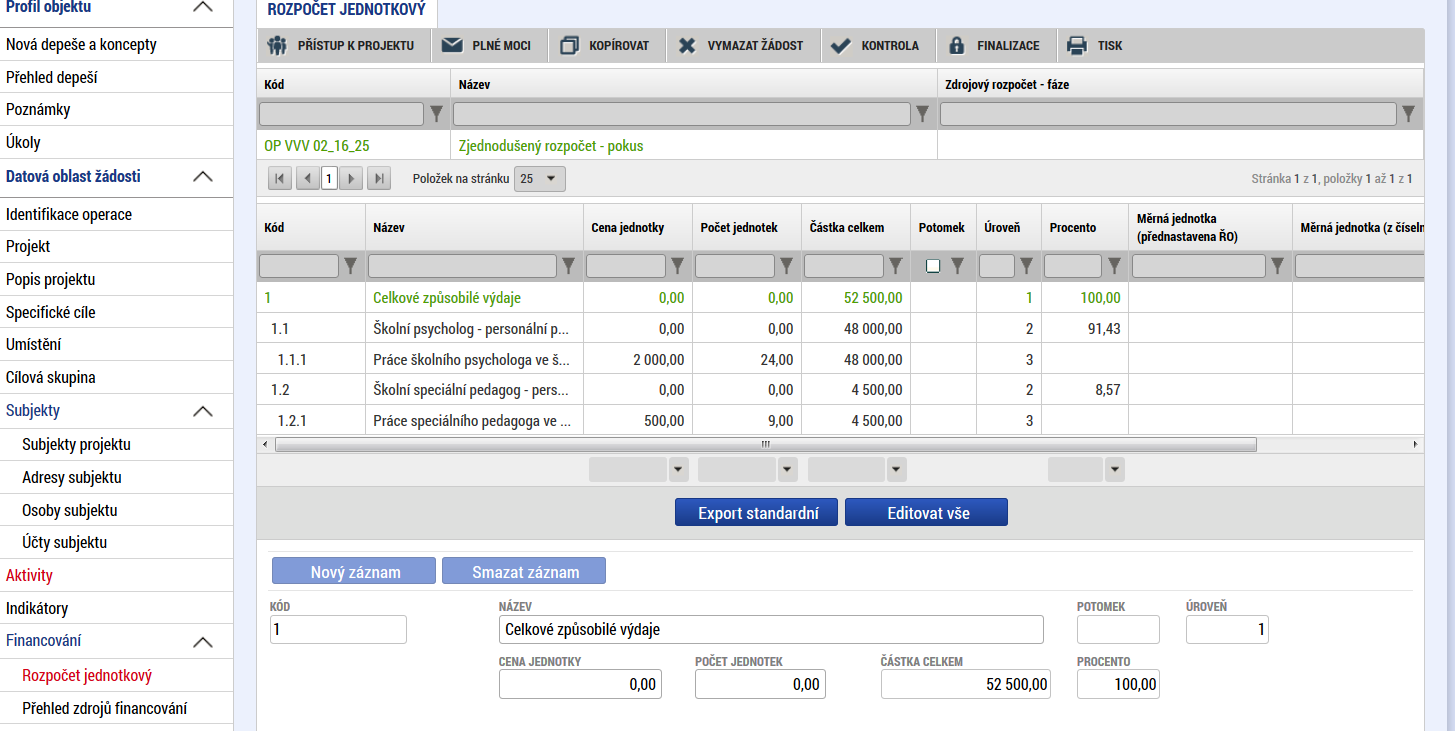
Task: Click Editovat vše button
Action: [926, 513]
